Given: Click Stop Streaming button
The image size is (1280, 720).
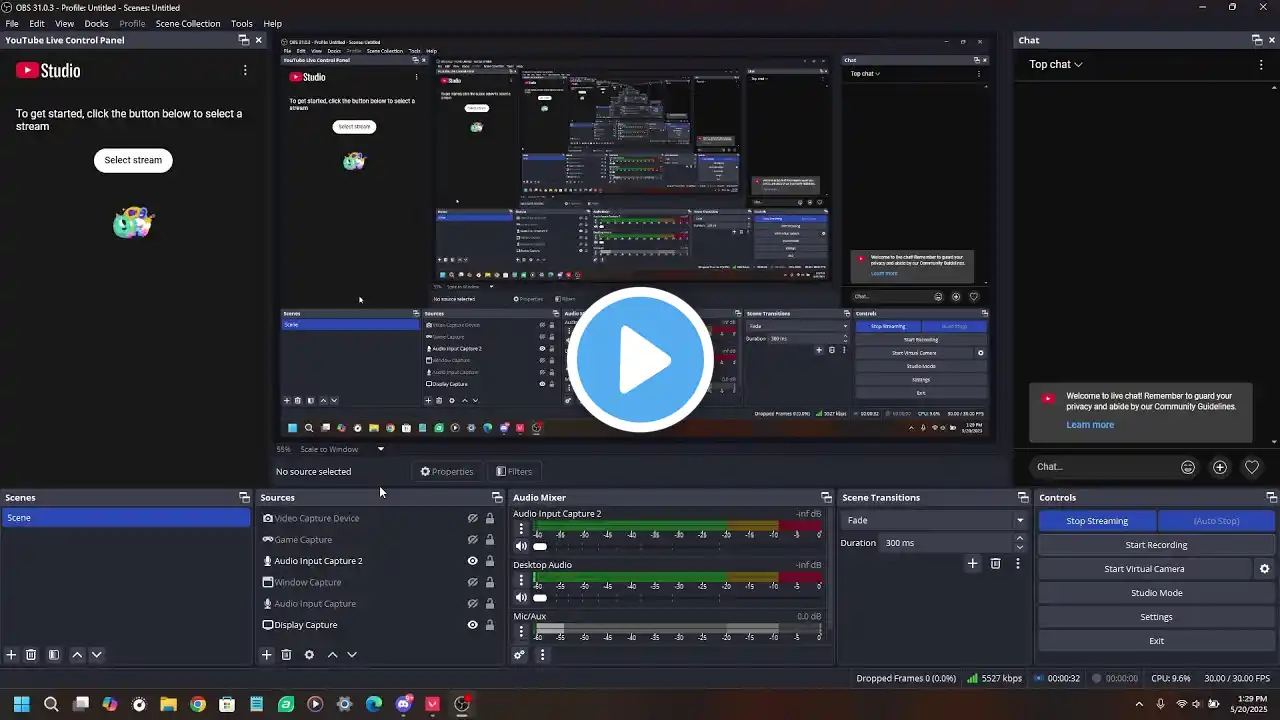Looking at the screenshot, I should tap(1097, 521).
